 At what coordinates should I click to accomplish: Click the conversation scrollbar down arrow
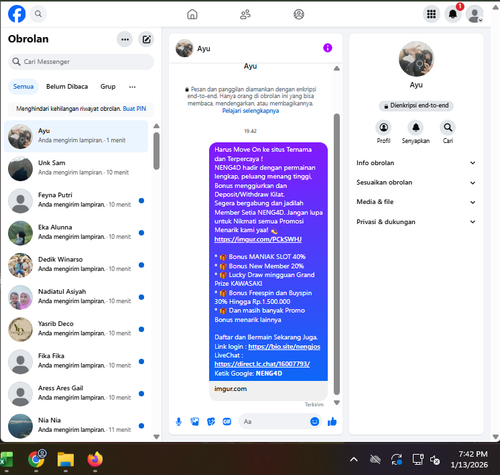pyautogui.click(x=337, y=403)
